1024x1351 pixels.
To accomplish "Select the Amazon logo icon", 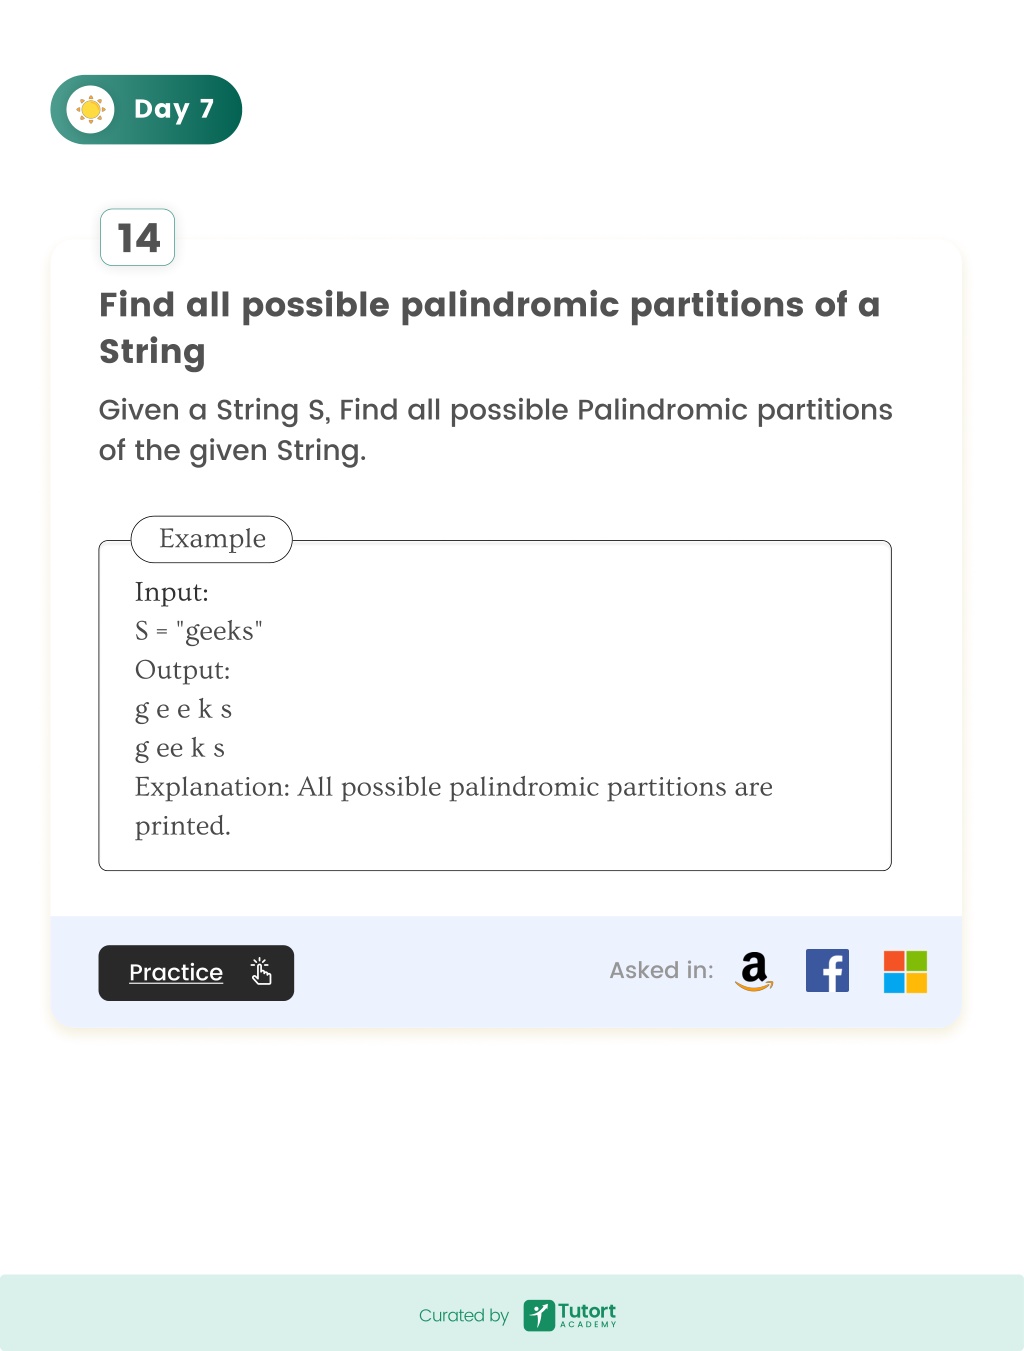I will point(754,971).
